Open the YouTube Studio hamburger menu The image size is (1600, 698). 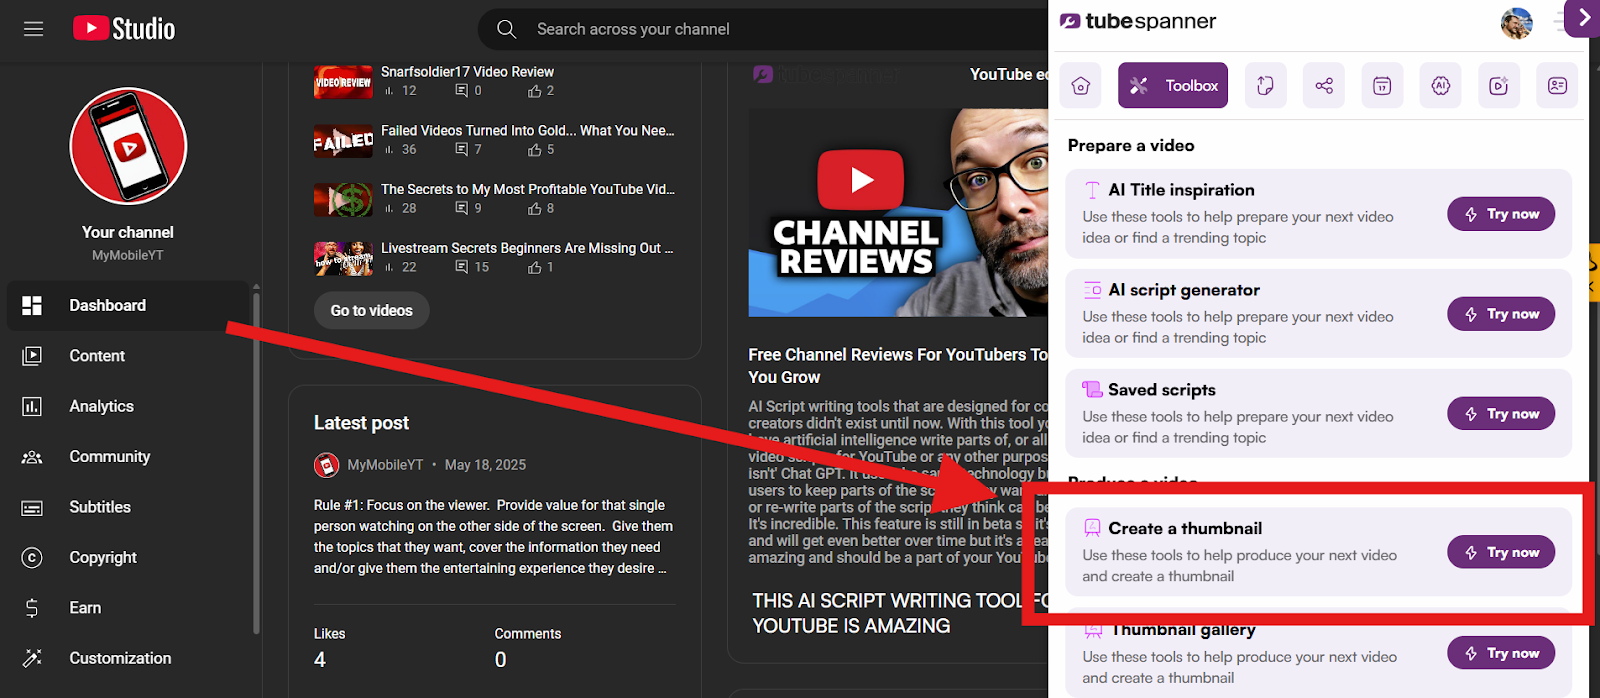(33, 29)
